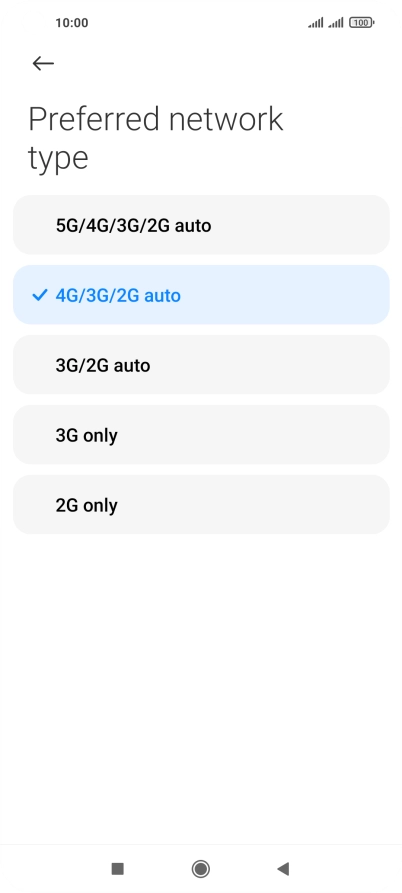Tap the triangle back navigation button
Viewport: 402px width, 893px height.
[x=283, y=869]
